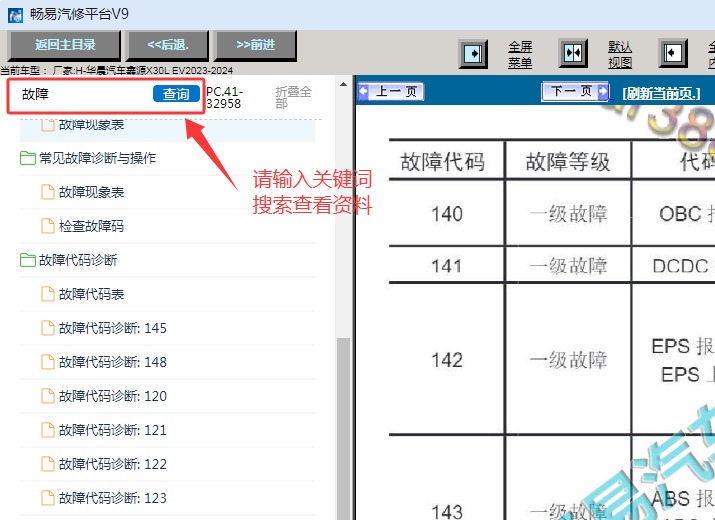Click the document icon beside 故障代码诊断: 122

[48, 464]
